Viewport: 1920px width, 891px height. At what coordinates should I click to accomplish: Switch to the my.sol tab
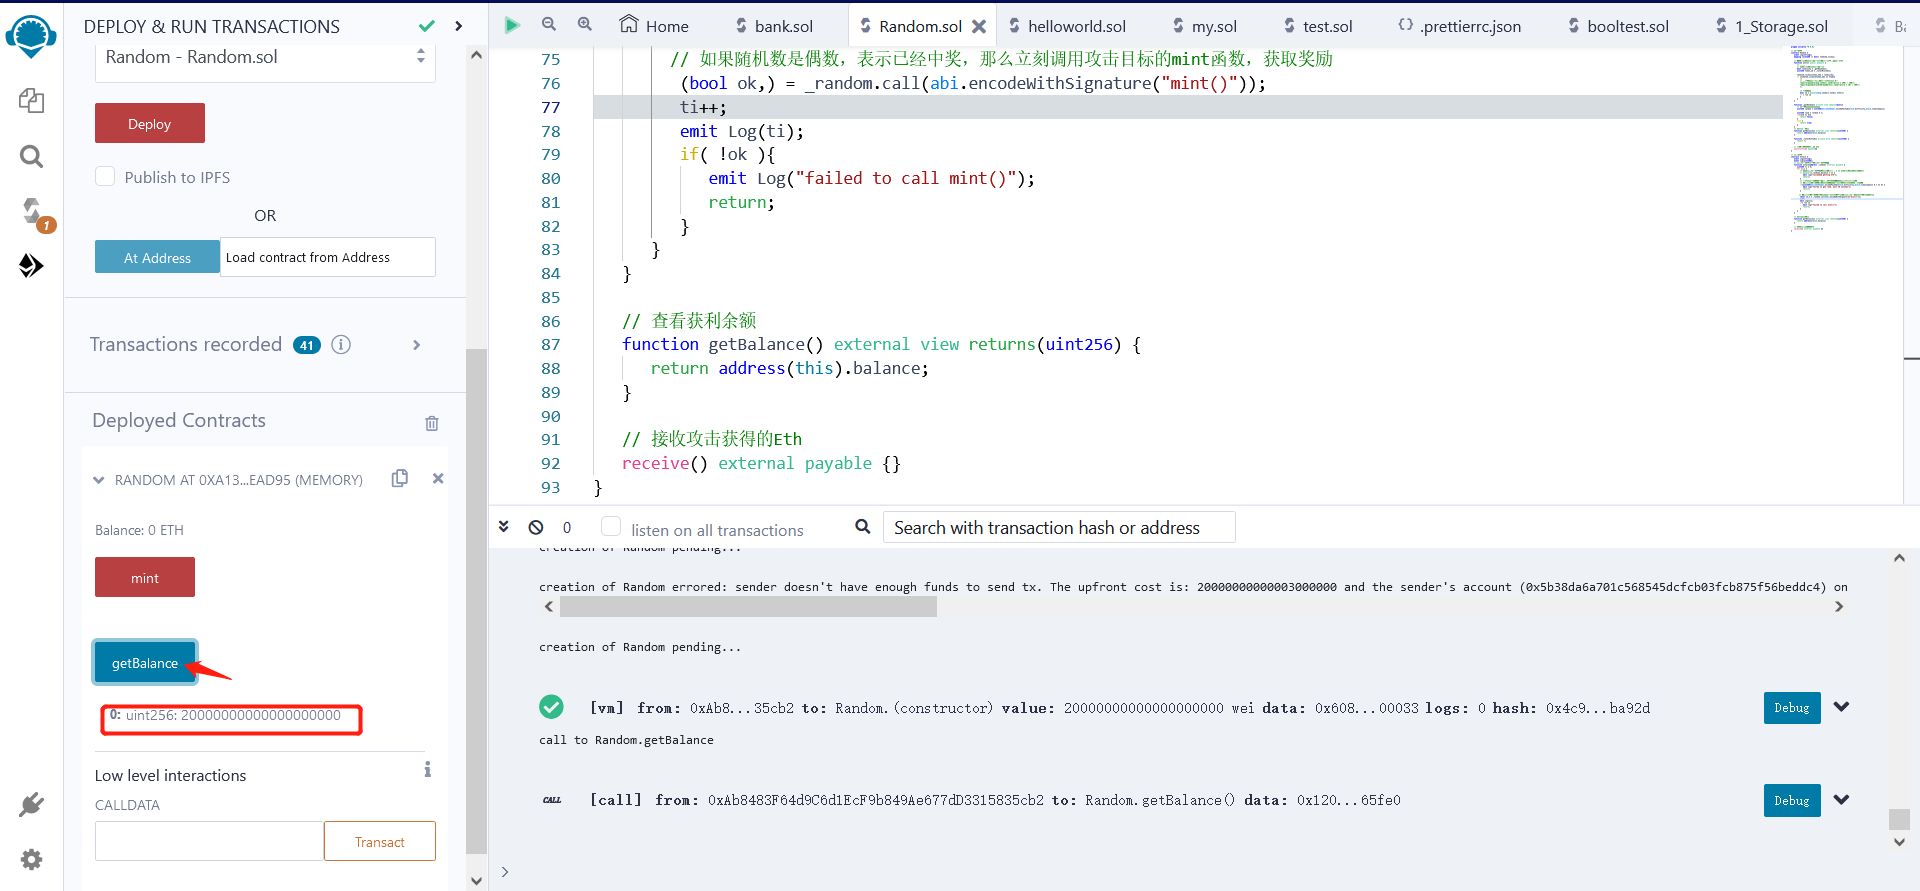1204,26
